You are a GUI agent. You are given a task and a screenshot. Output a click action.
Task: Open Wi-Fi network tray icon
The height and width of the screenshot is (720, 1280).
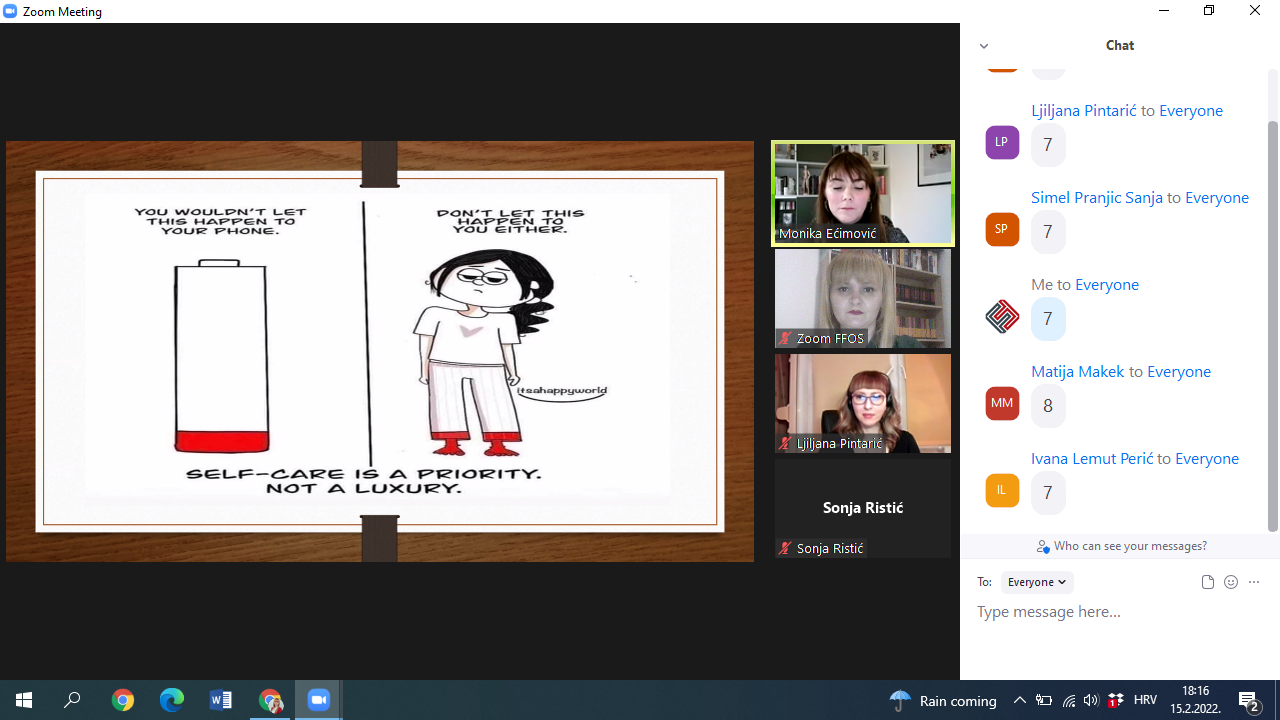(x=1068, y=700)
